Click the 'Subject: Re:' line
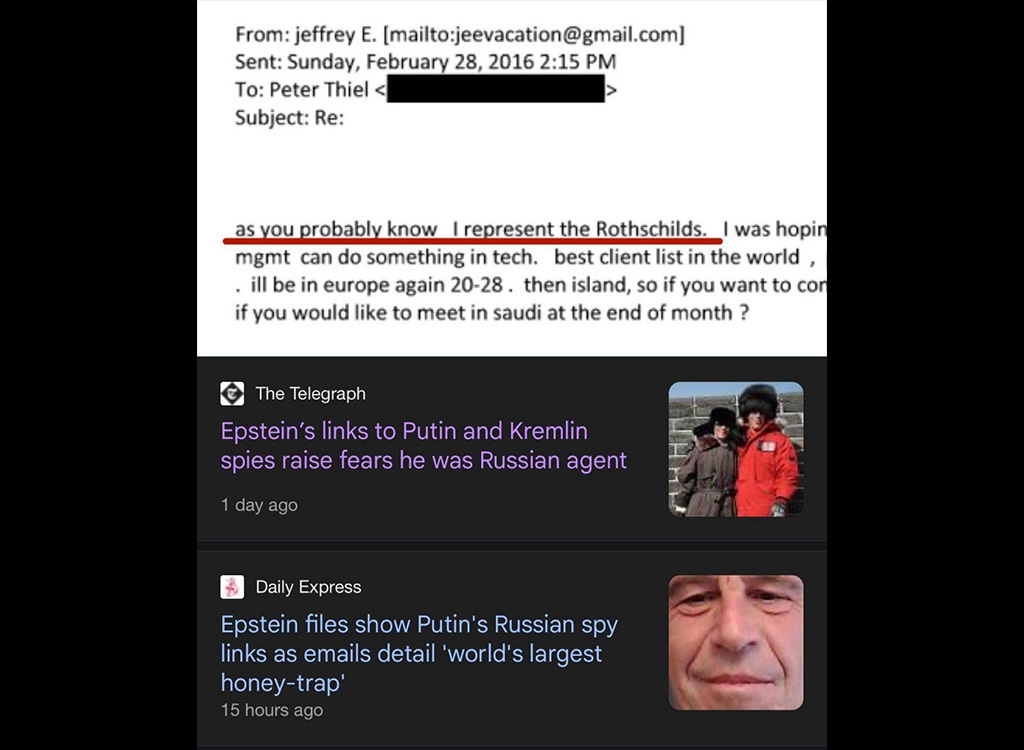The height and width of the screenshot is (750, 1024). point(289,118)
